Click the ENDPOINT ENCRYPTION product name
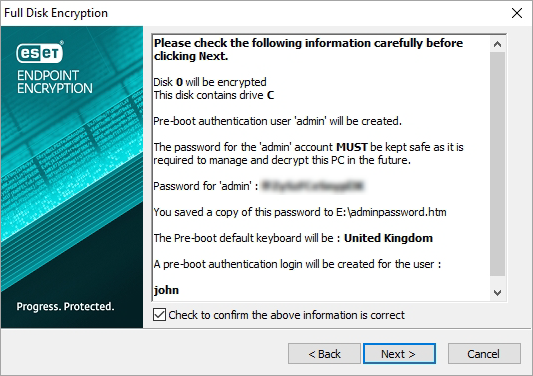Viewport: 533px width, 376px height. 55,82
